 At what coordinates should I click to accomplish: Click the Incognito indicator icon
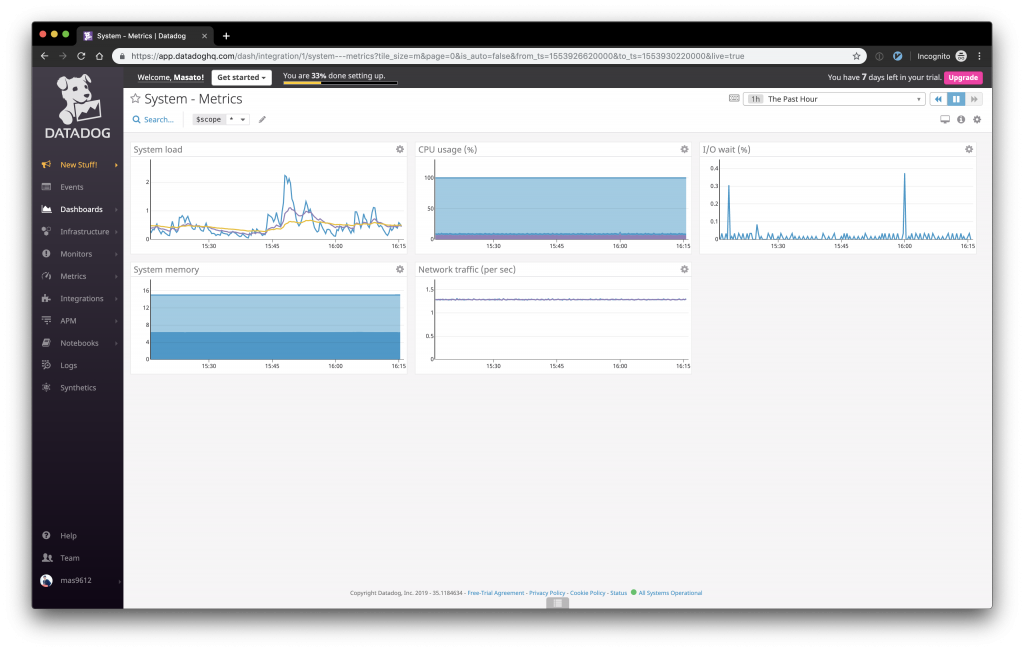pyautogui.click(x=961, y=56)
